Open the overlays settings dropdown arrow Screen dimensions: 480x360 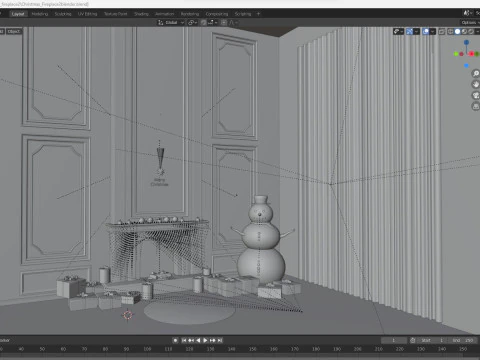click(433, 32)
